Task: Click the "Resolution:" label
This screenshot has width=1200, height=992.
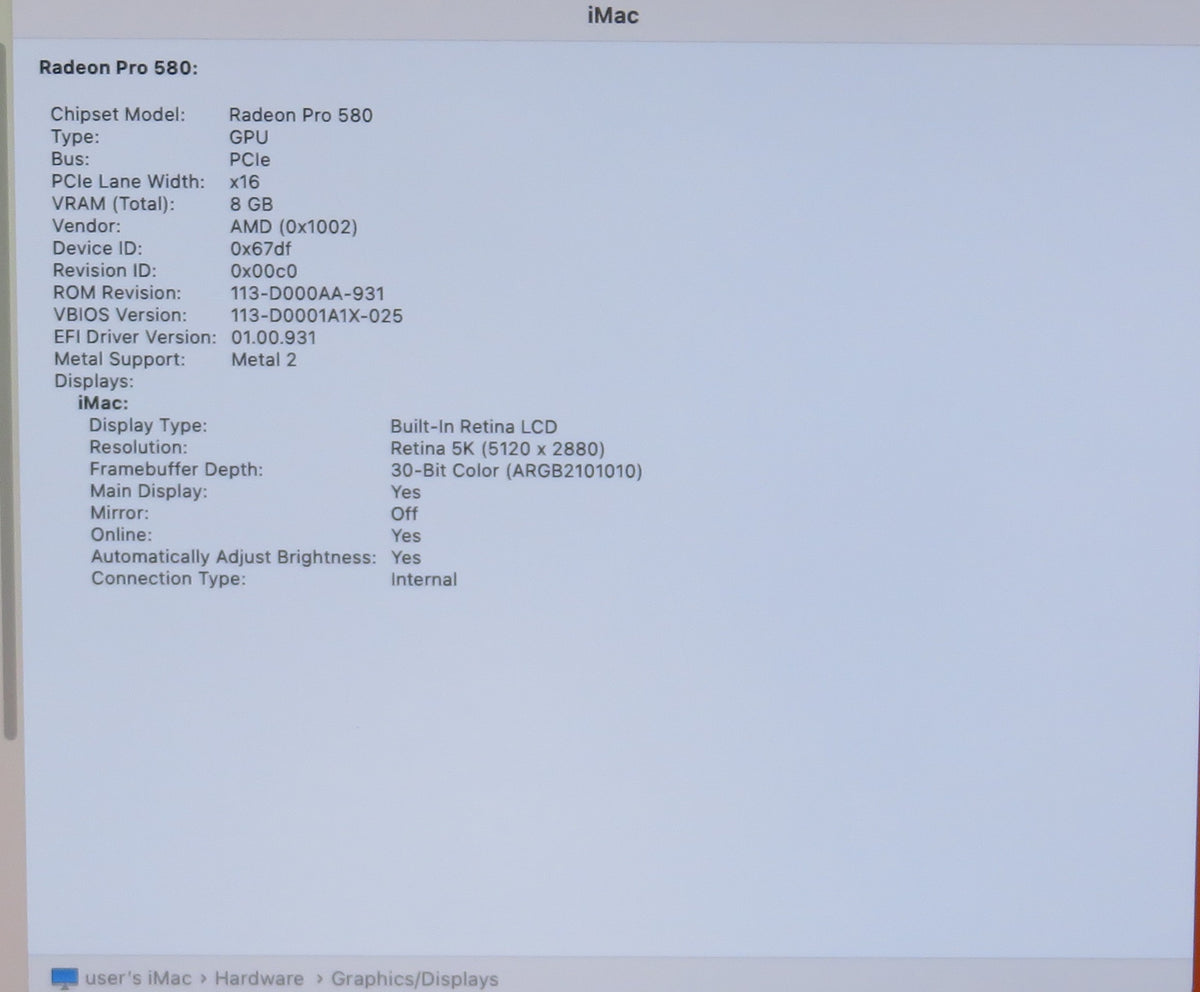Action: coord(138,448)
